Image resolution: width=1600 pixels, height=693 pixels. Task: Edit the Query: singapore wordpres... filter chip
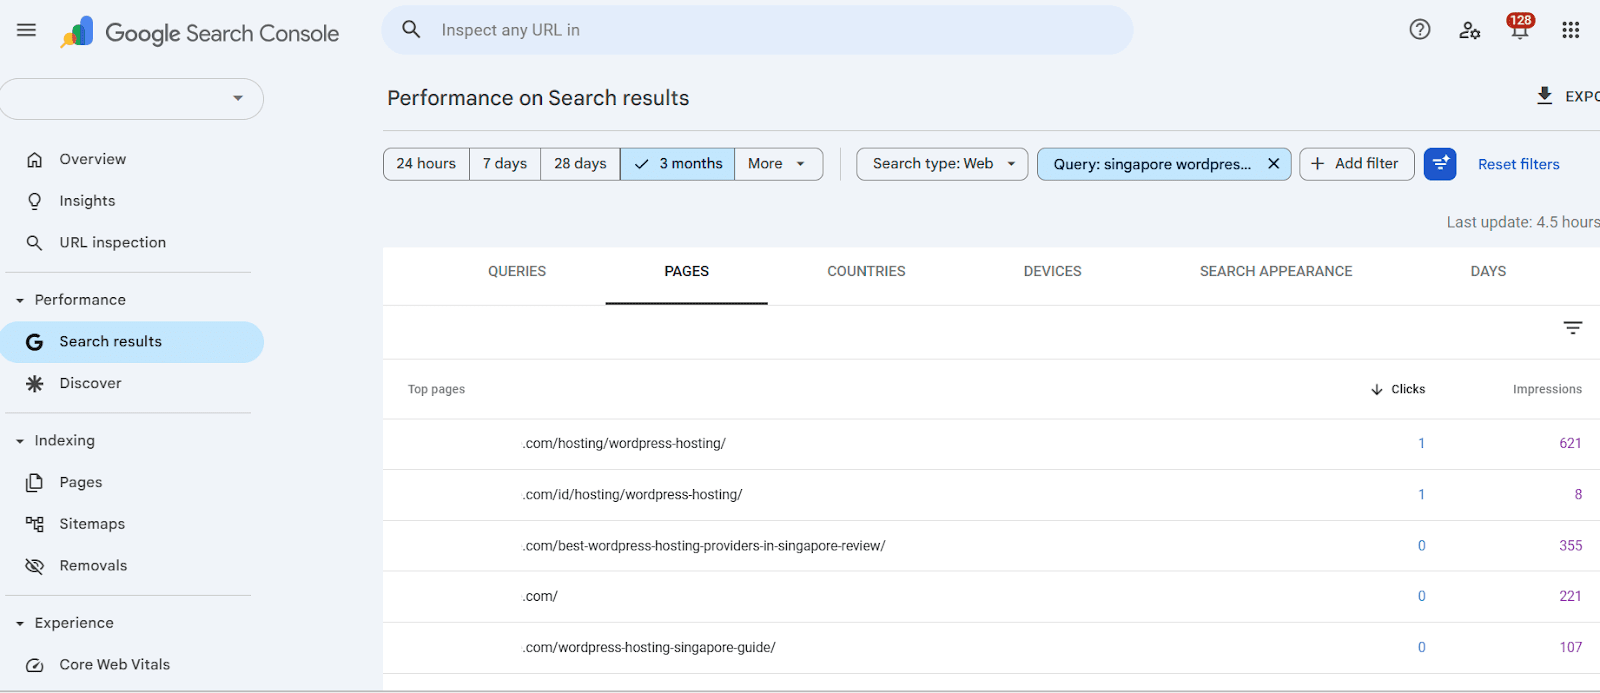pyautogui.click(x=1152, y=164)
